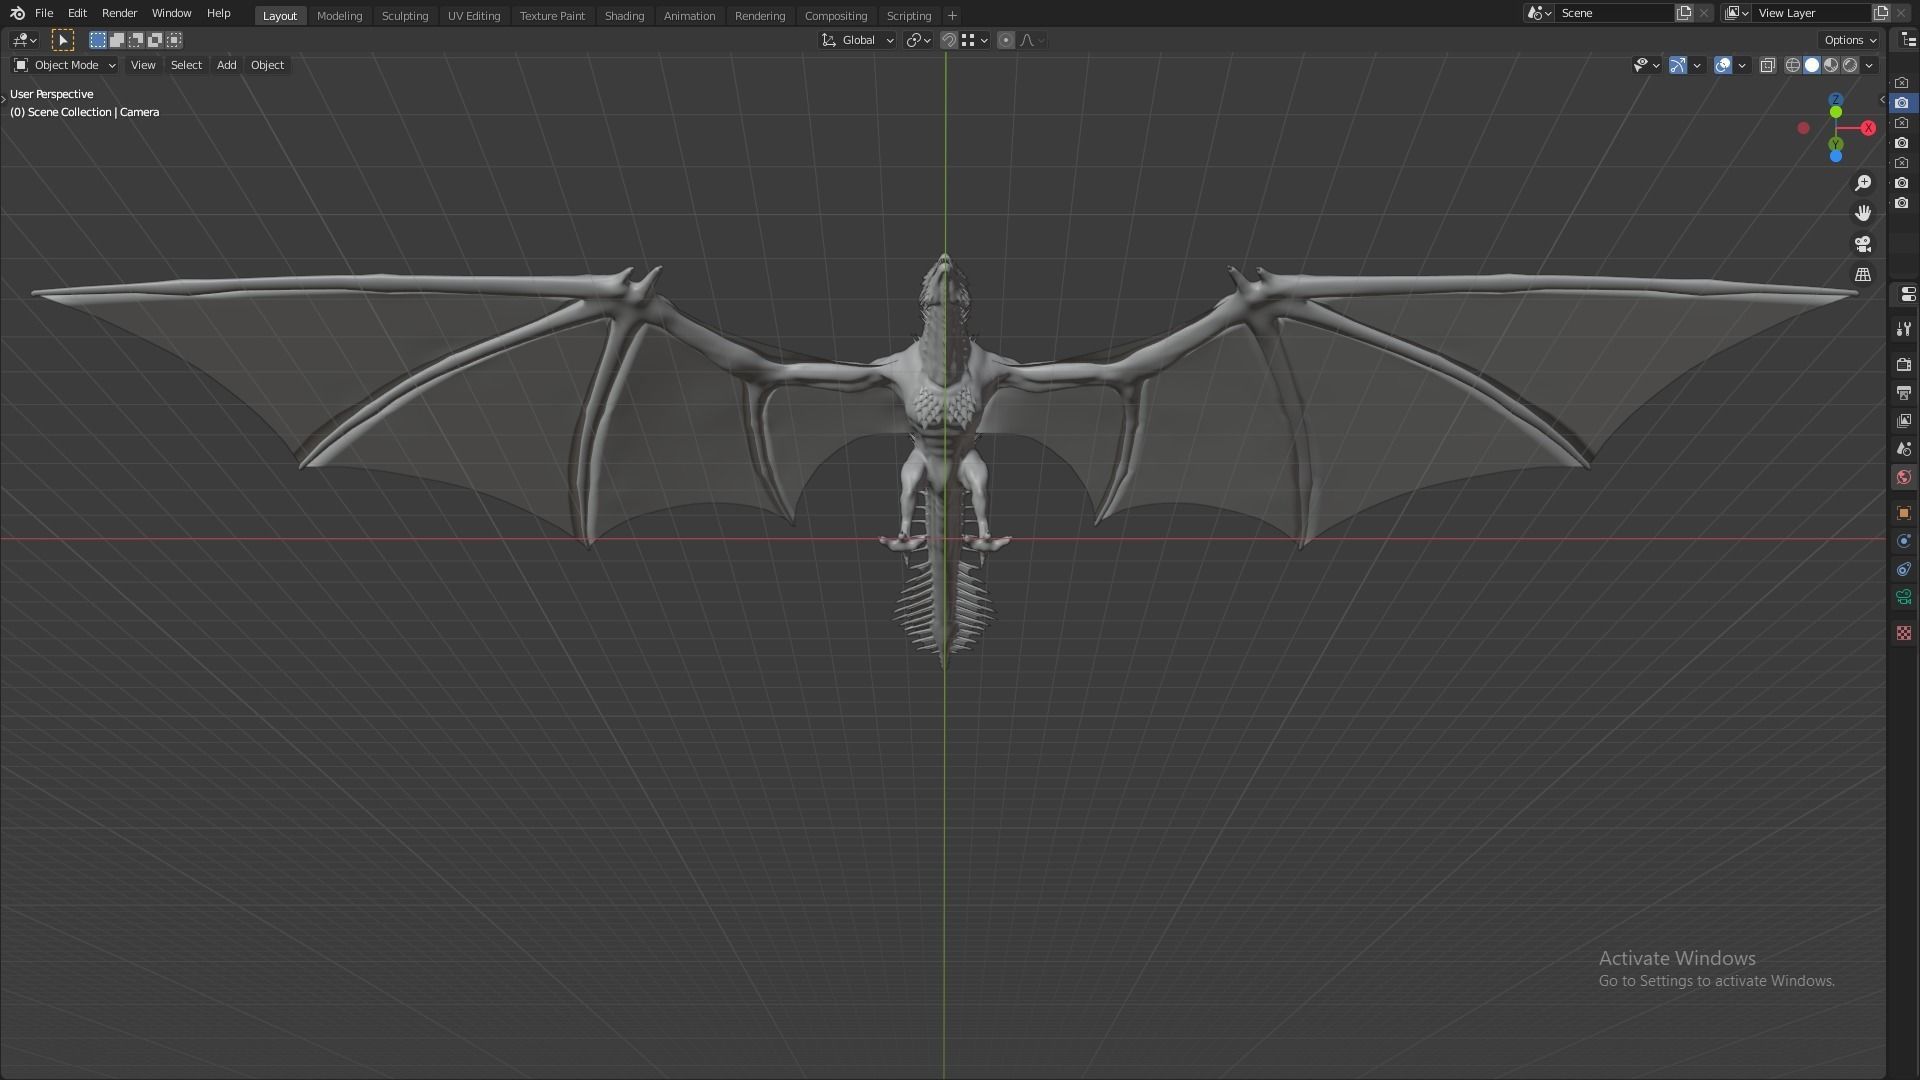1920x1080 pixels.
Task: Expand the viewport sidebar arrow
Action: pyautogui.click(x=1882, y=99)
